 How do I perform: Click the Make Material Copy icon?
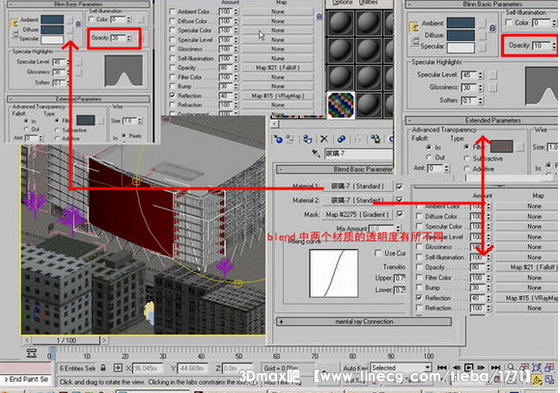341,139
